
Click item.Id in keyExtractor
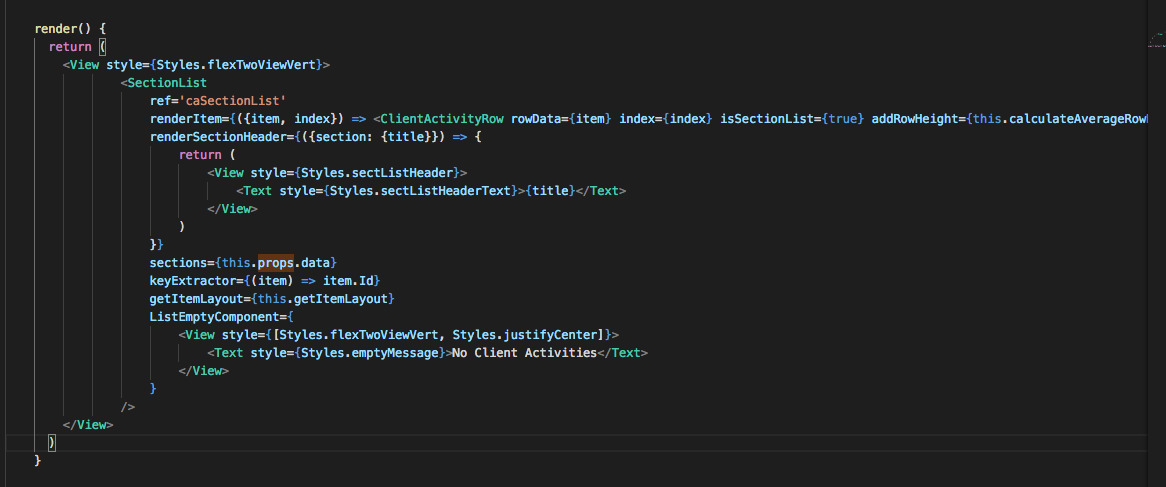tap(348, 281)
